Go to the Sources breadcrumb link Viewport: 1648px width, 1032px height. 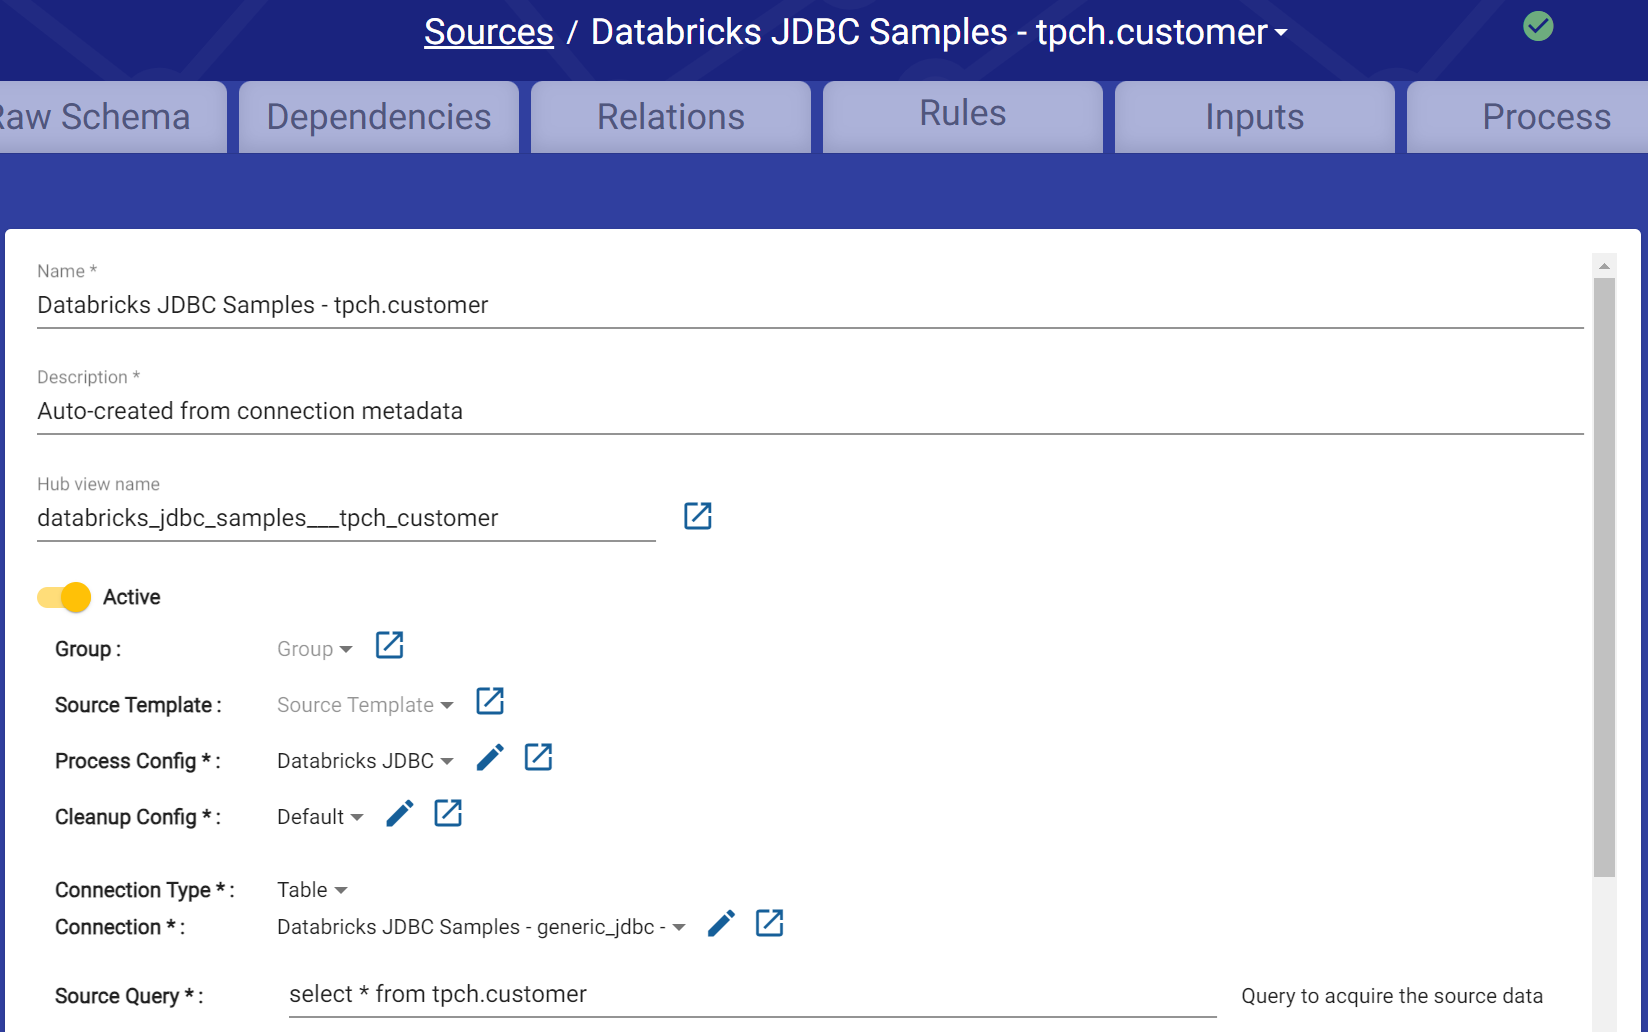488,32
